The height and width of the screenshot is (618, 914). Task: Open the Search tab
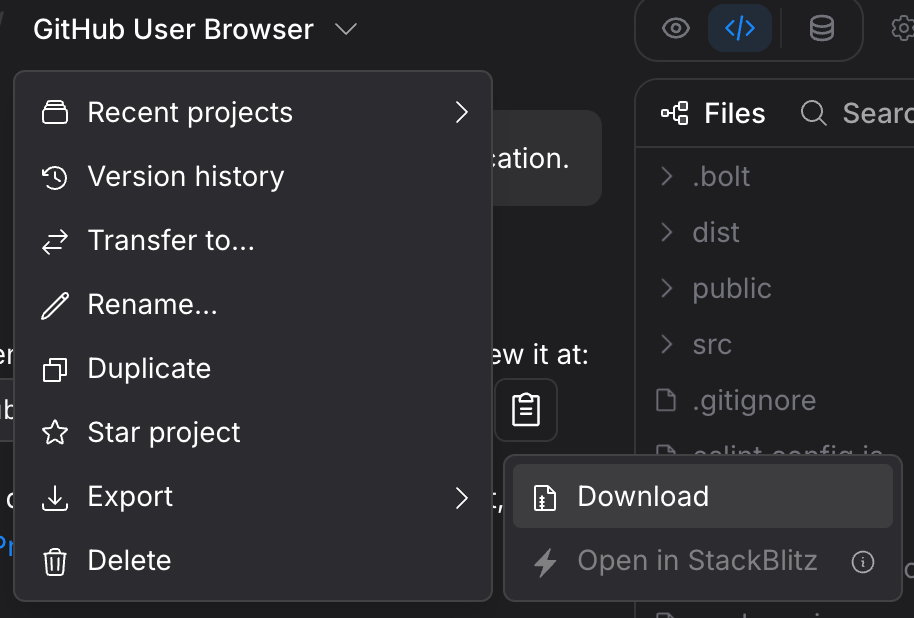(x=857, y=113)
